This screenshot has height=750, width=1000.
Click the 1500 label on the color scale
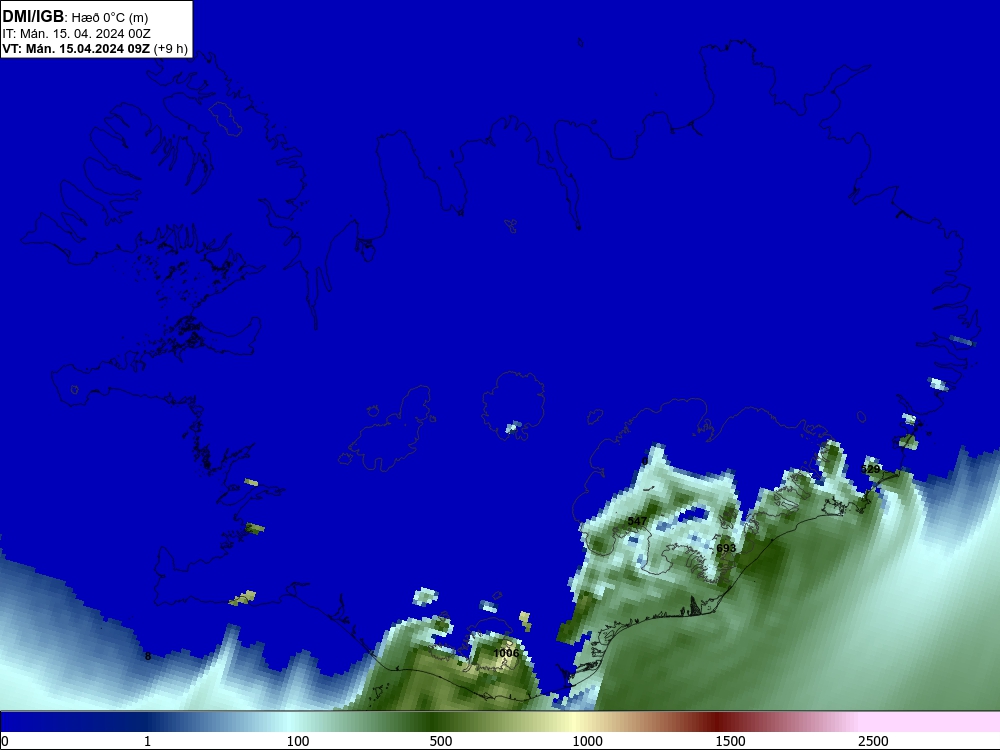(730, 741)
